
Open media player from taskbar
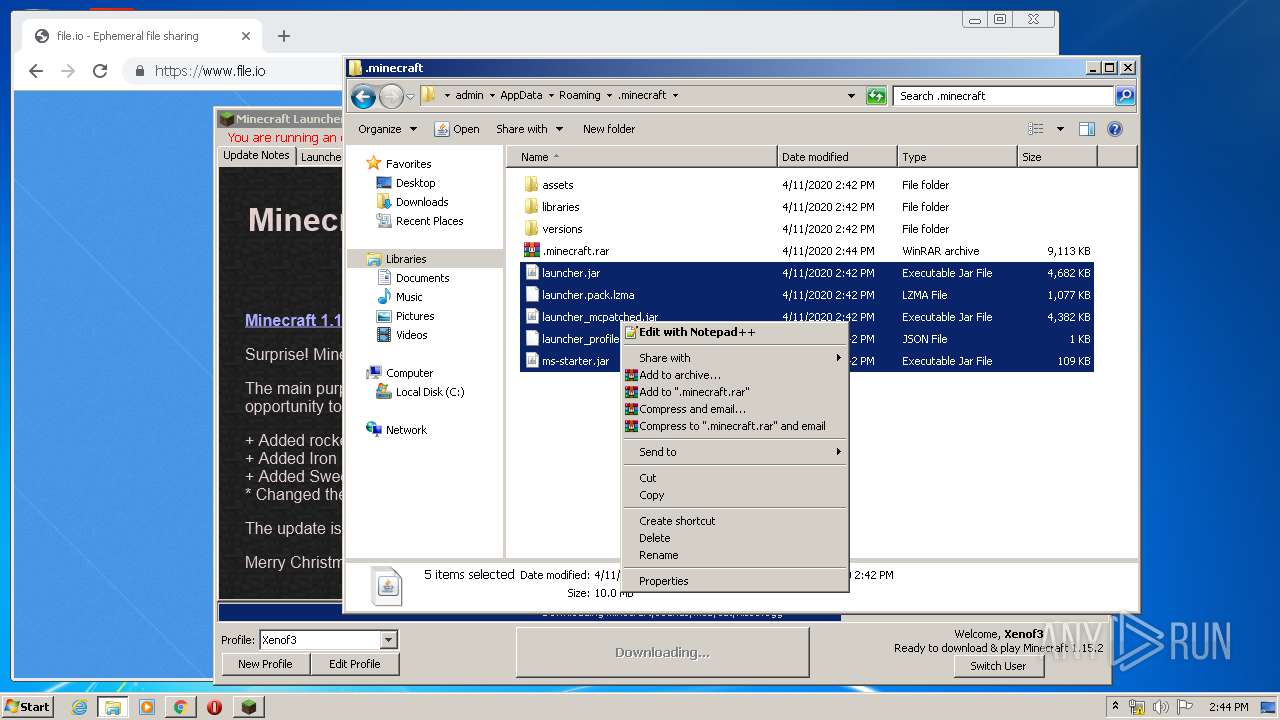147,707
